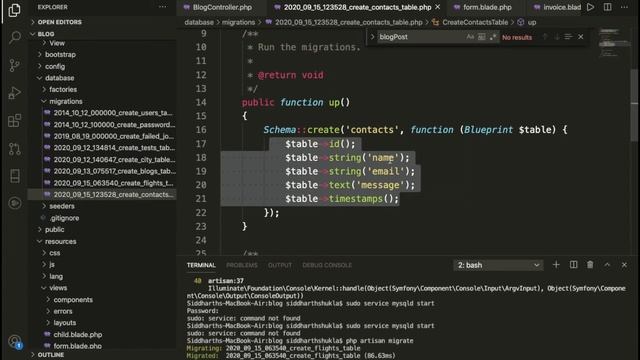
Task: Switch to the TERMINAL panel tab
Action: 201,265
